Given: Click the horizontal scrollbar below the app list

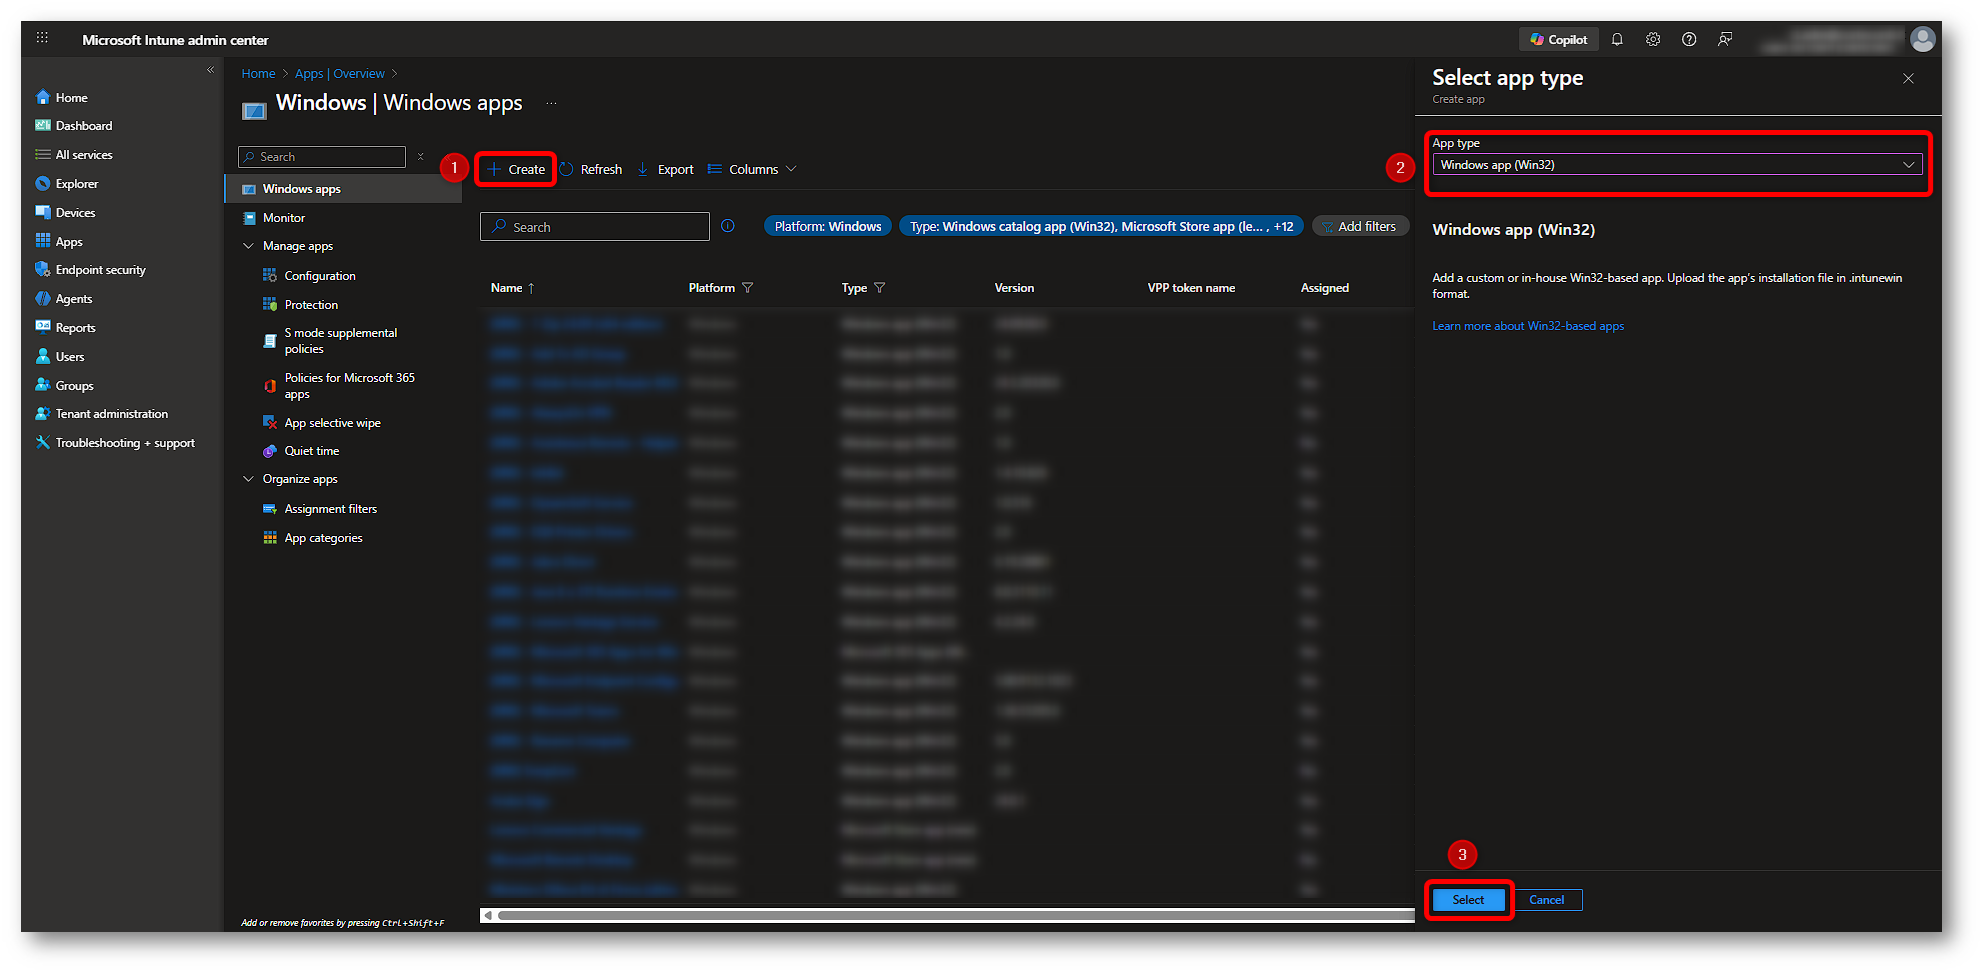Looking at the screenshot, I should tap(950, 915).
